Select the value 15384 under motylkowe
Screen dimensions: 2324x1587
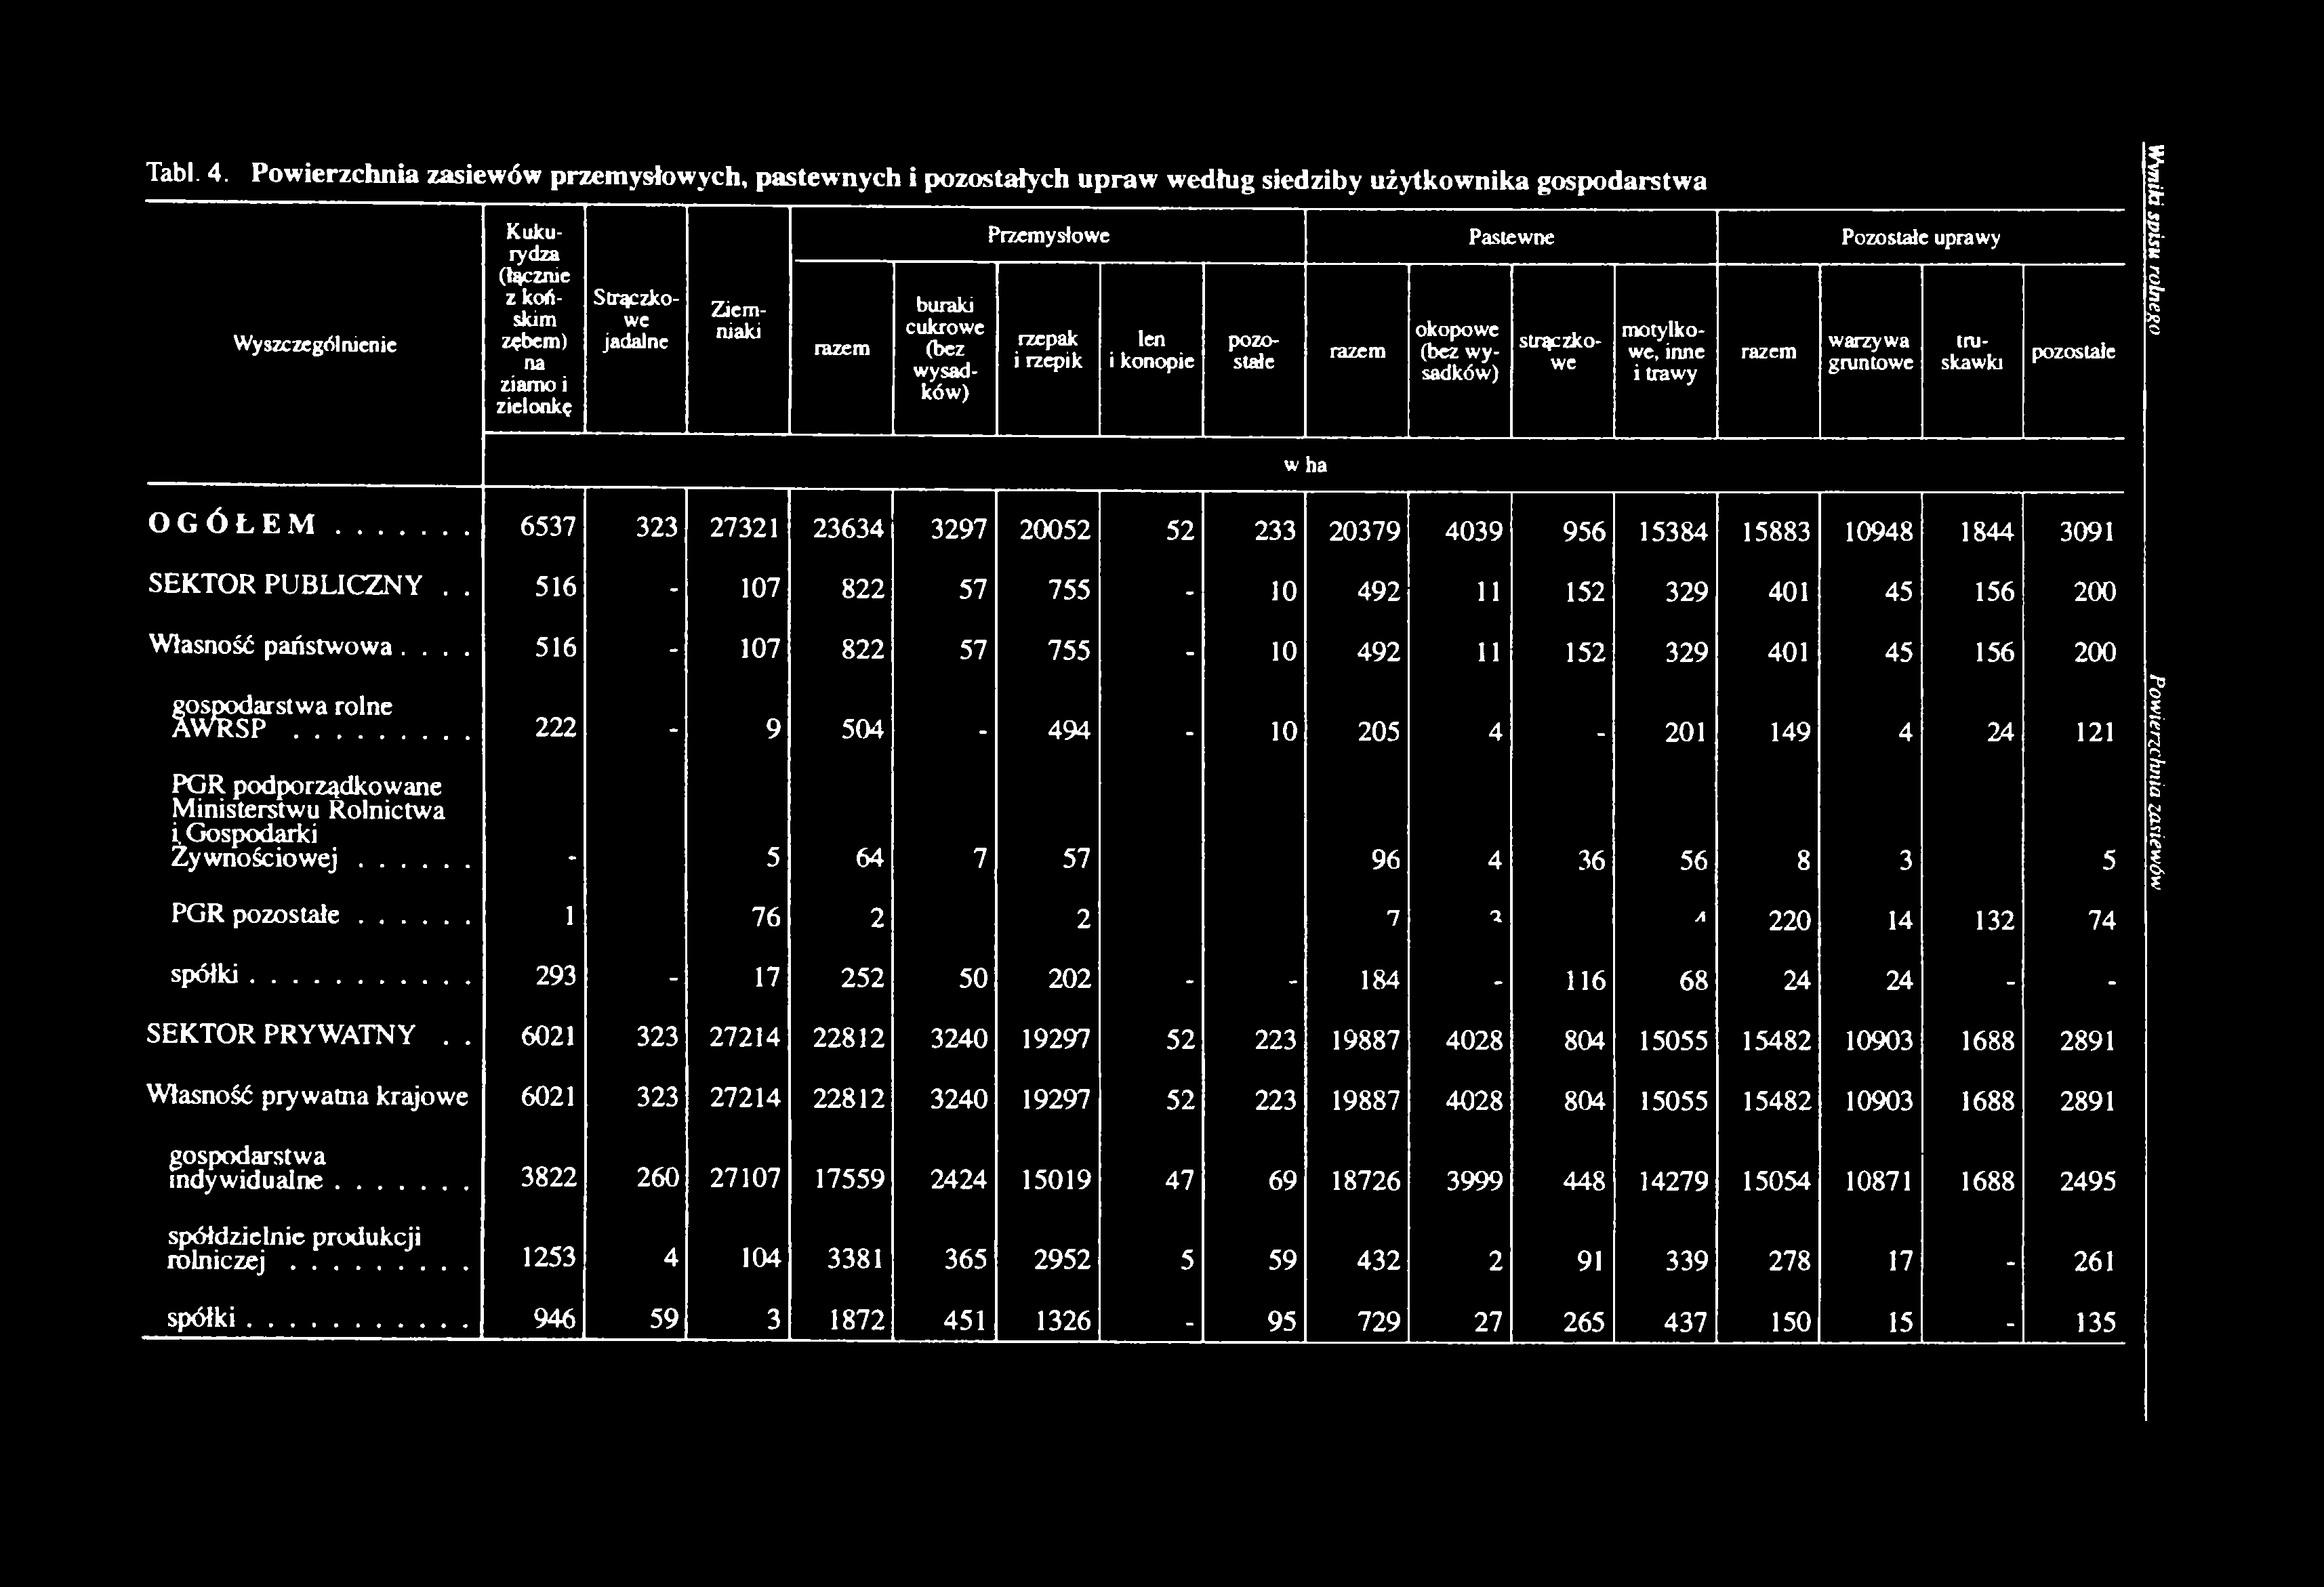pos(1673,531)
